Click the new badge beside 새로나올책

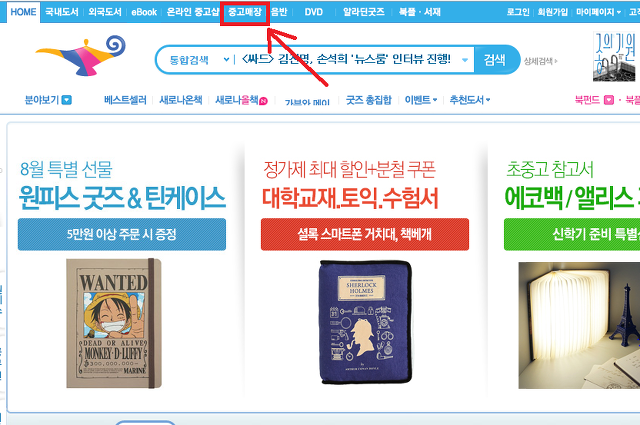(264, 101)
